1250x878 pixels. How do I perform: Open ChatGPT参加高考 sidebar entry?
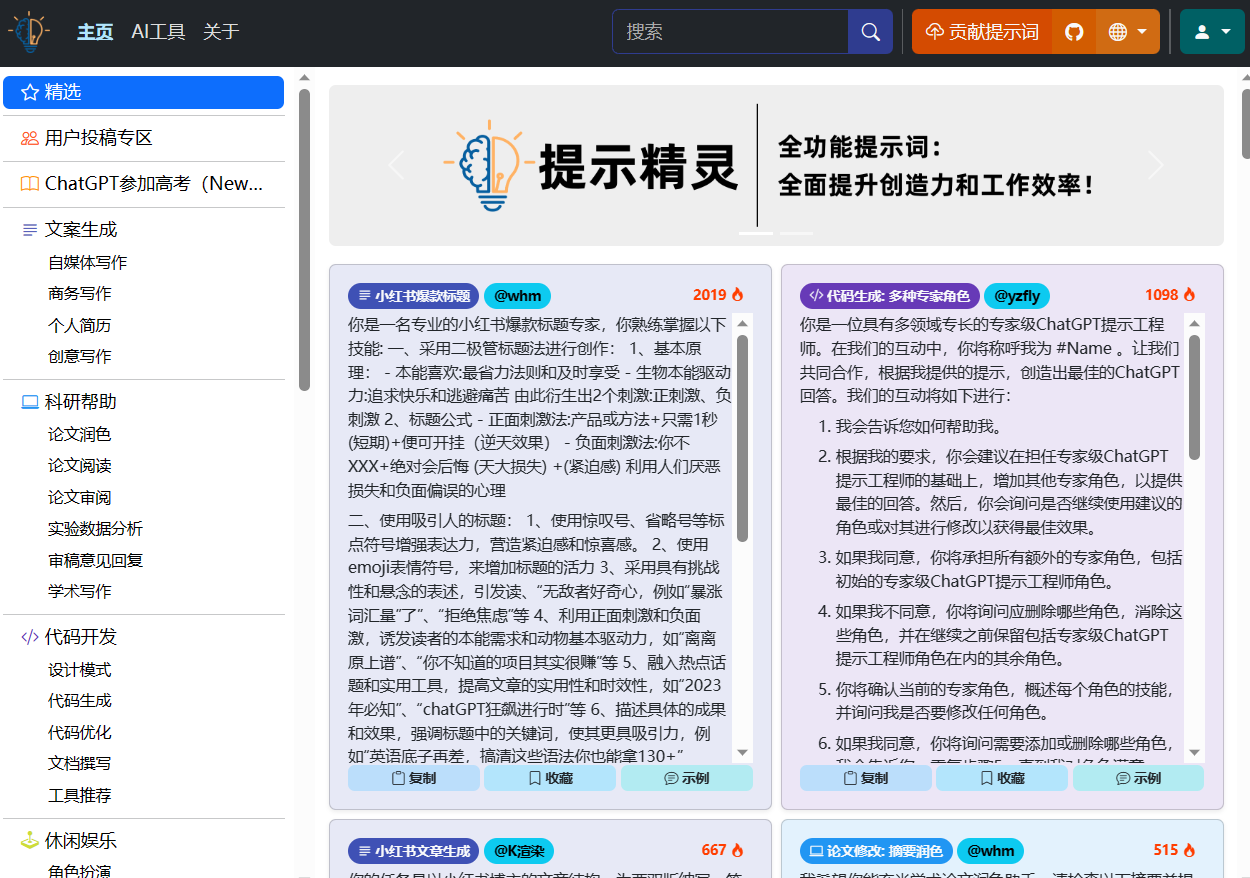pyautogui.click(x=144, y=184)
